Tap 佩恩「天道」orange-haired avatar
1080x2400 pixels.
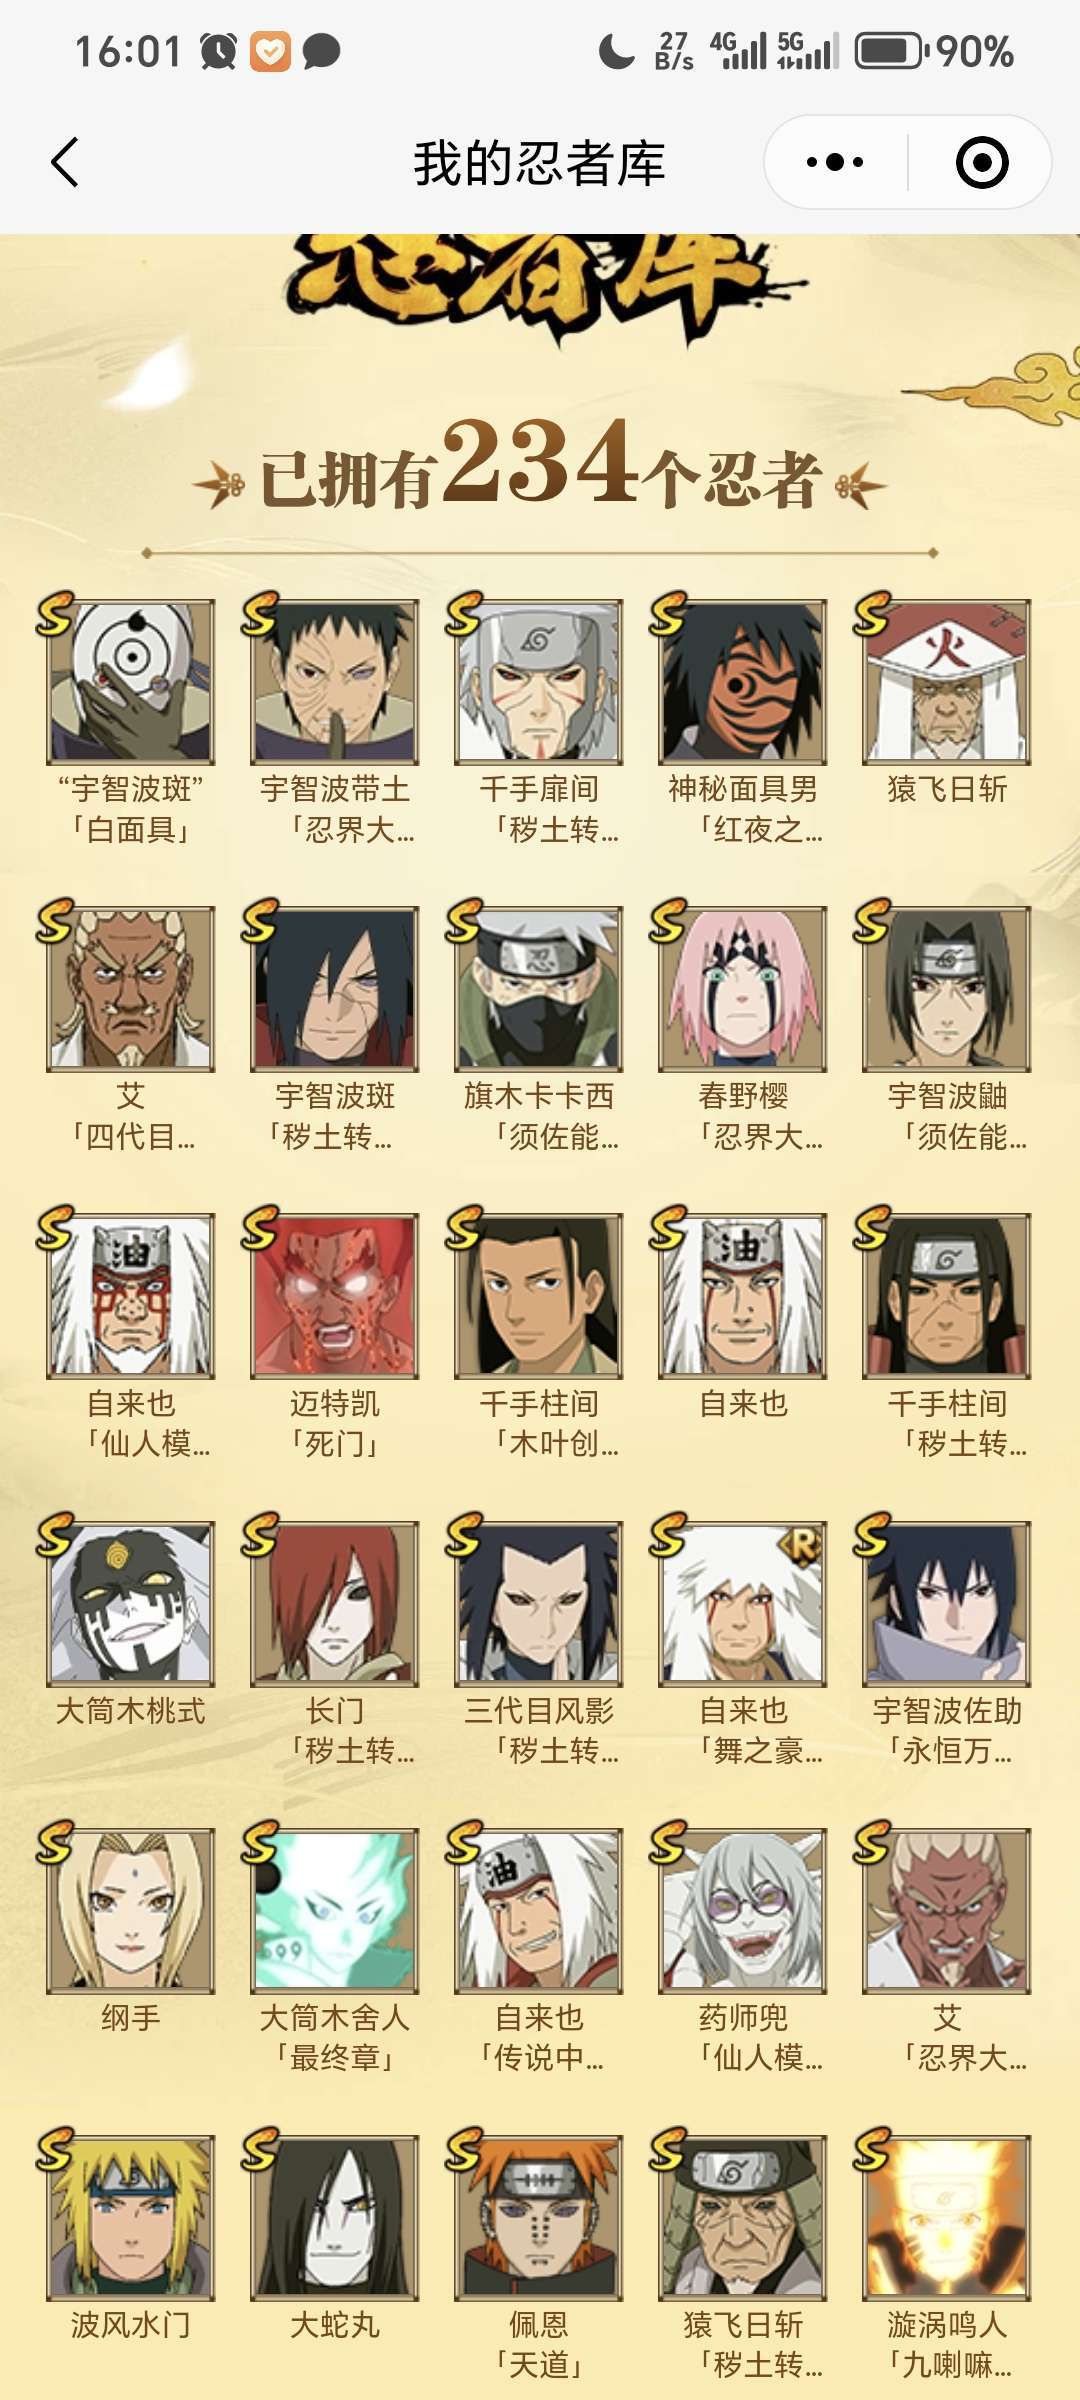point(539,2218)
